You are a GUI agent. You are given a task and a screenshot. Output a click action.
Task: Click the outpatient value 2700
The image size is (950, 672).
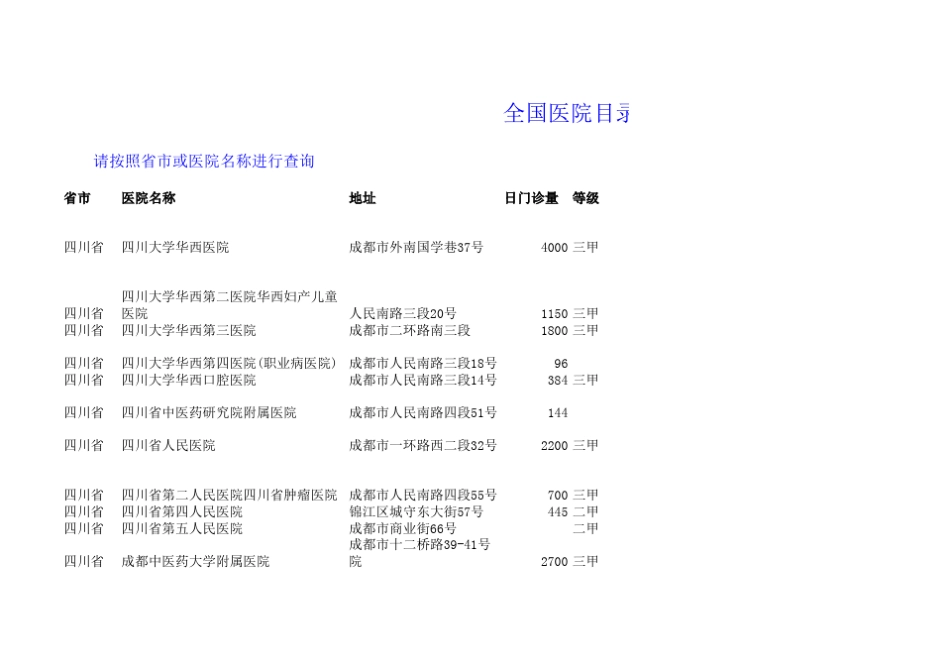(x=554, y=562)
